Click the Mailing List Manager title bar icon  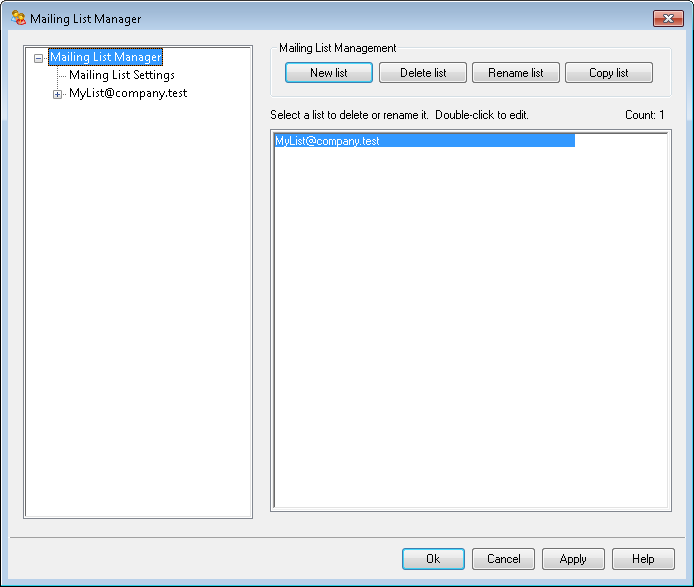tap(18, 18)
